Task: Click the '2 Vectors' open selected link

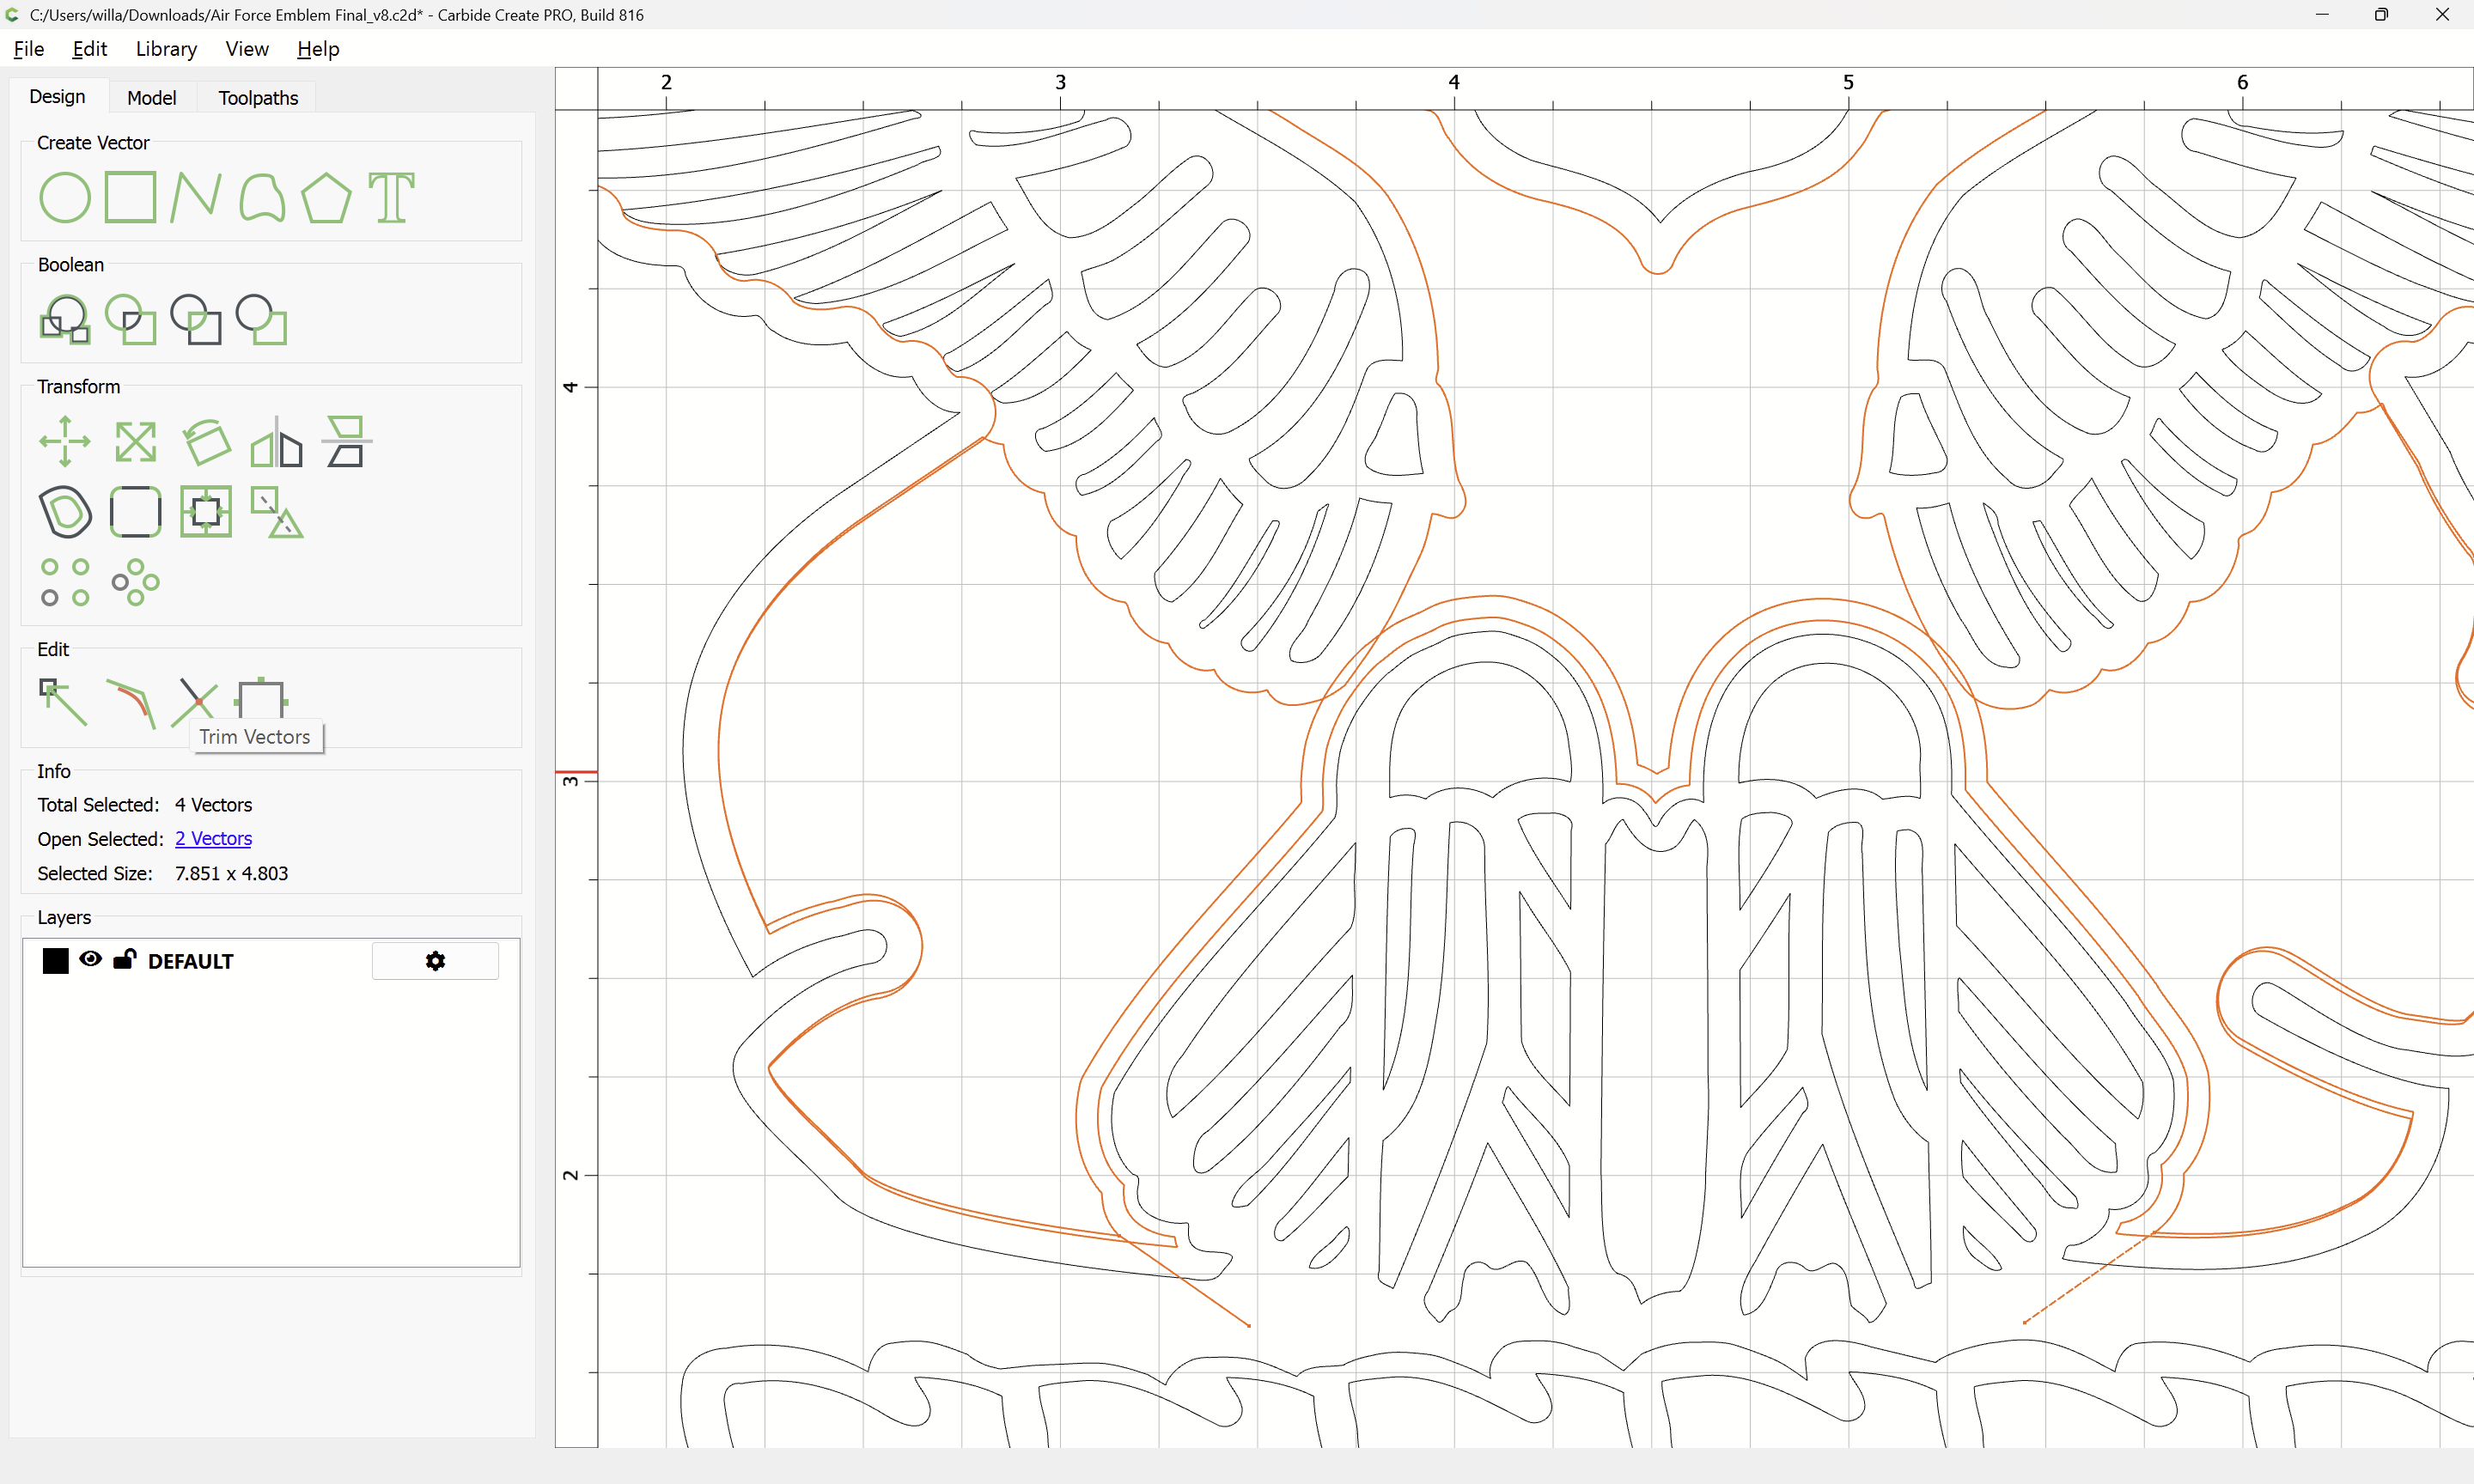Action: click(x=213, y=838)
